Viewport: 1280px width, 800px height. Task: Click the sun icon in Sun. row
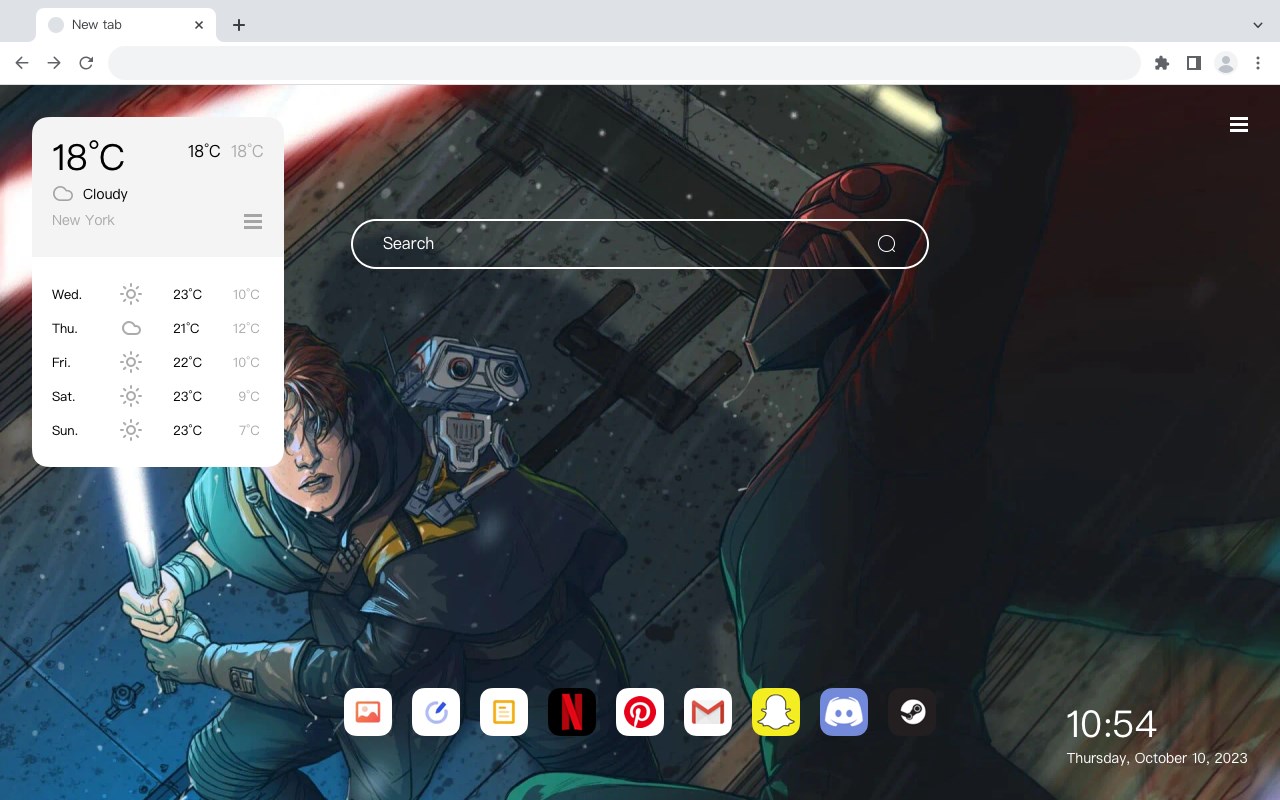pyautogui.click(x=131, y=430)
